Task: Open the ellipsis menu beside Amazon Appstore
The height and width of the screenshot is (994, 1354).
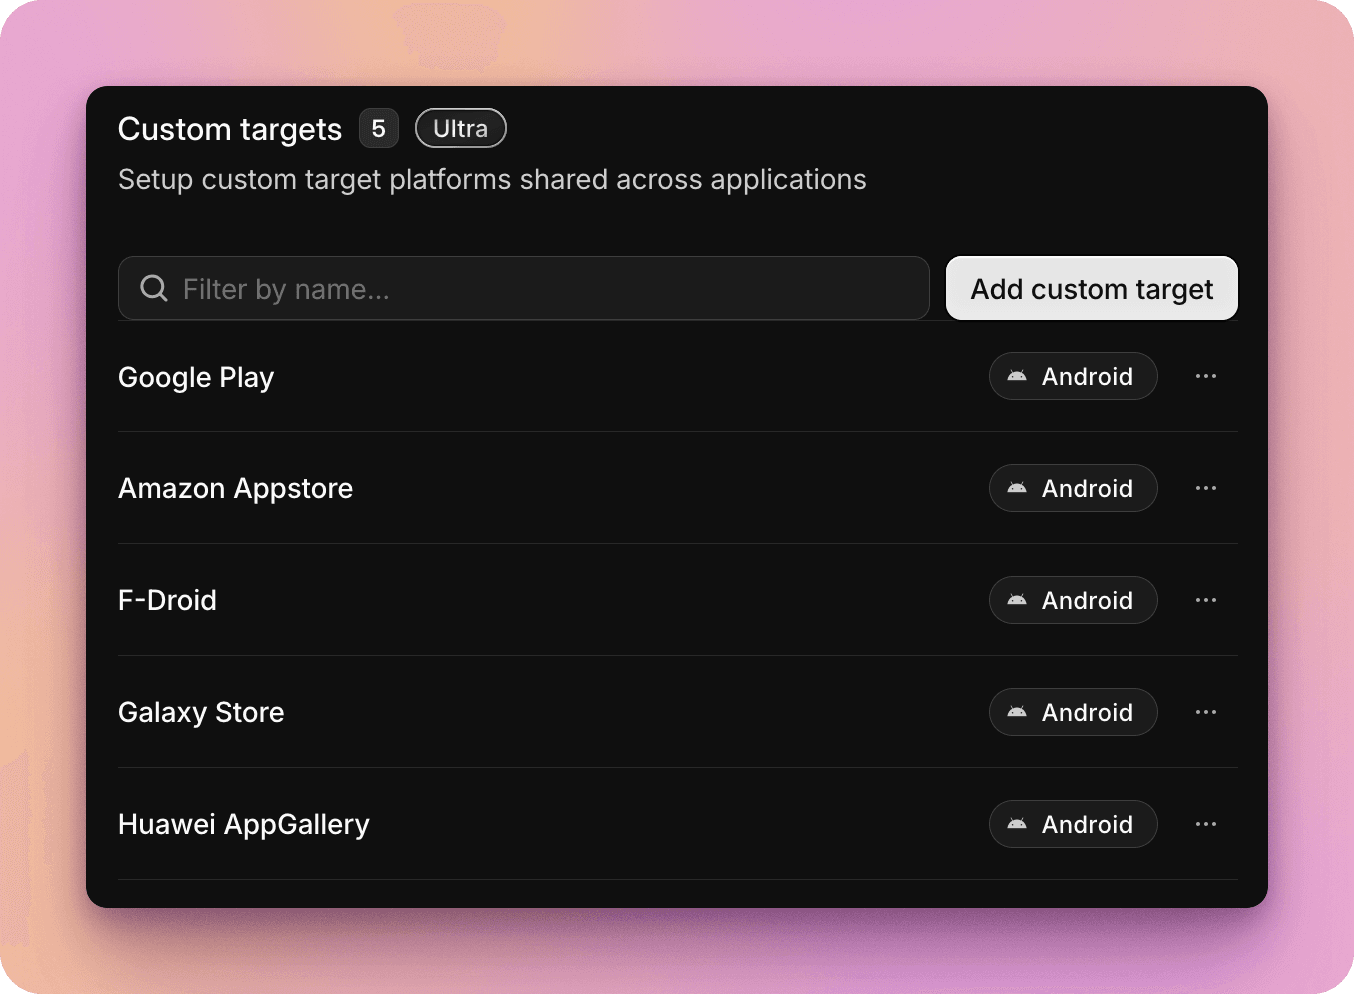Action: [x=1205, y=488]
